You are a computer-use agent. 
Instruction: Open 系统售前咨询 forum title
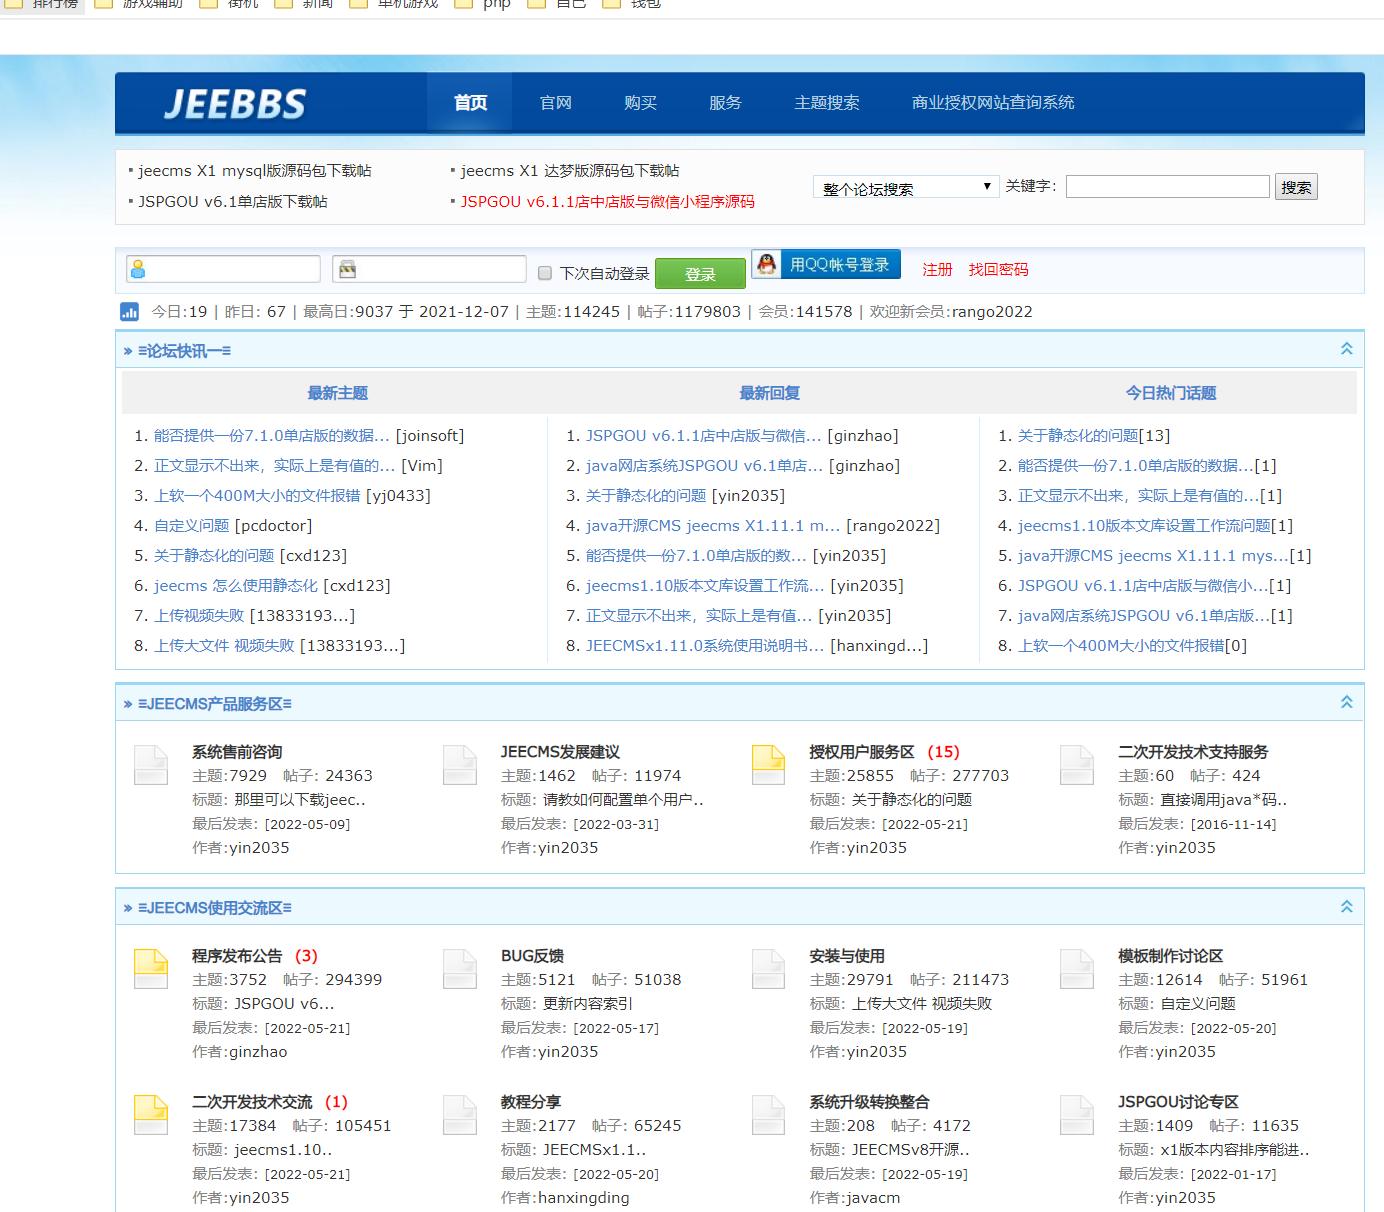(237, 752)
